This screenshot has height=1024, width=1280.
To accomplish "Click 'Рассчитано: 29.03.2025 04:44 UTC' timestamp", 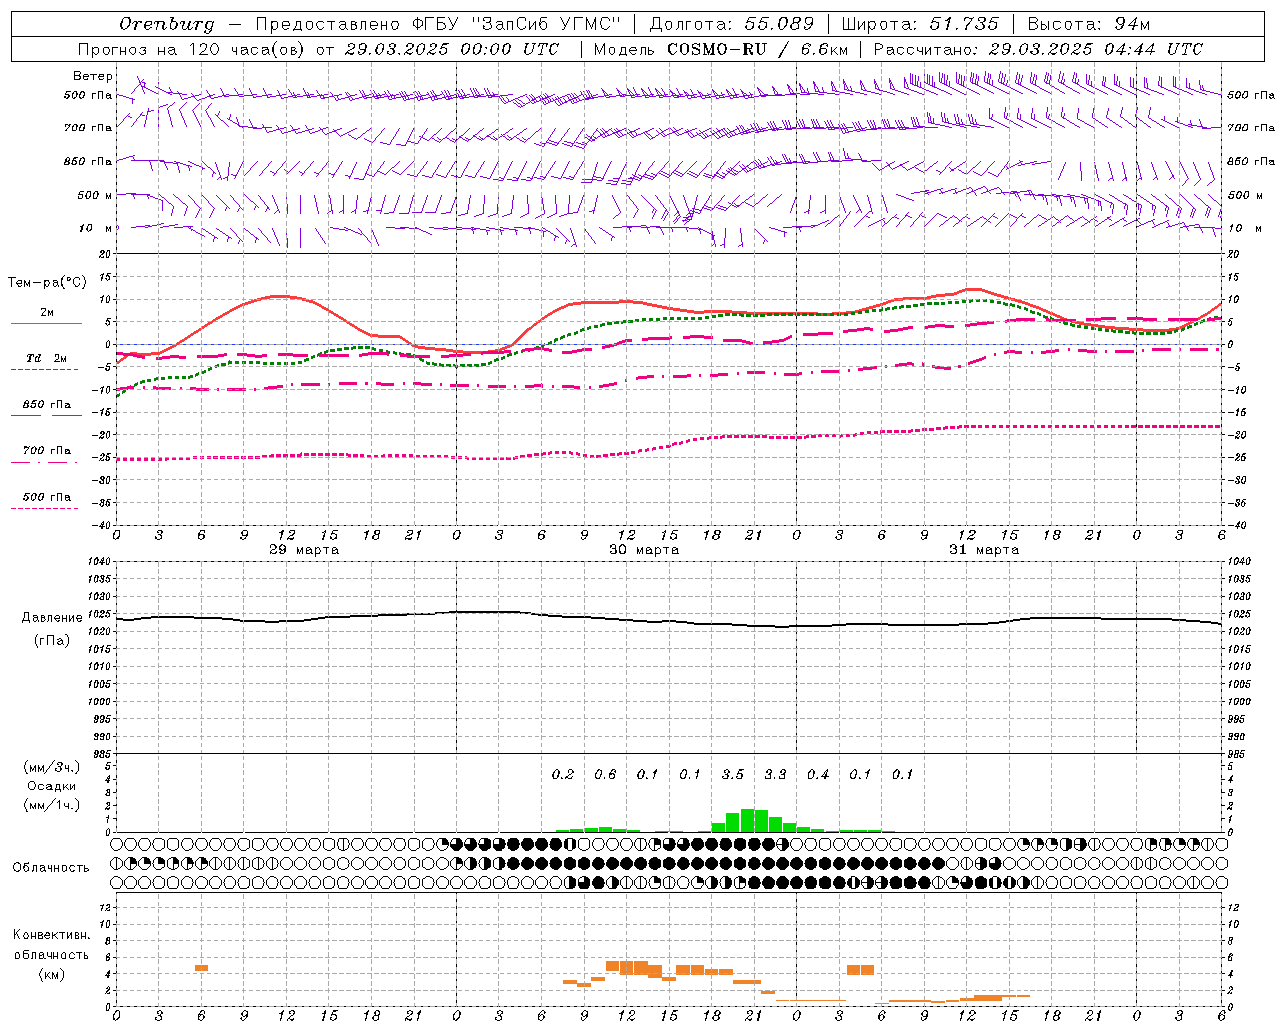I will click(1038, 49).
